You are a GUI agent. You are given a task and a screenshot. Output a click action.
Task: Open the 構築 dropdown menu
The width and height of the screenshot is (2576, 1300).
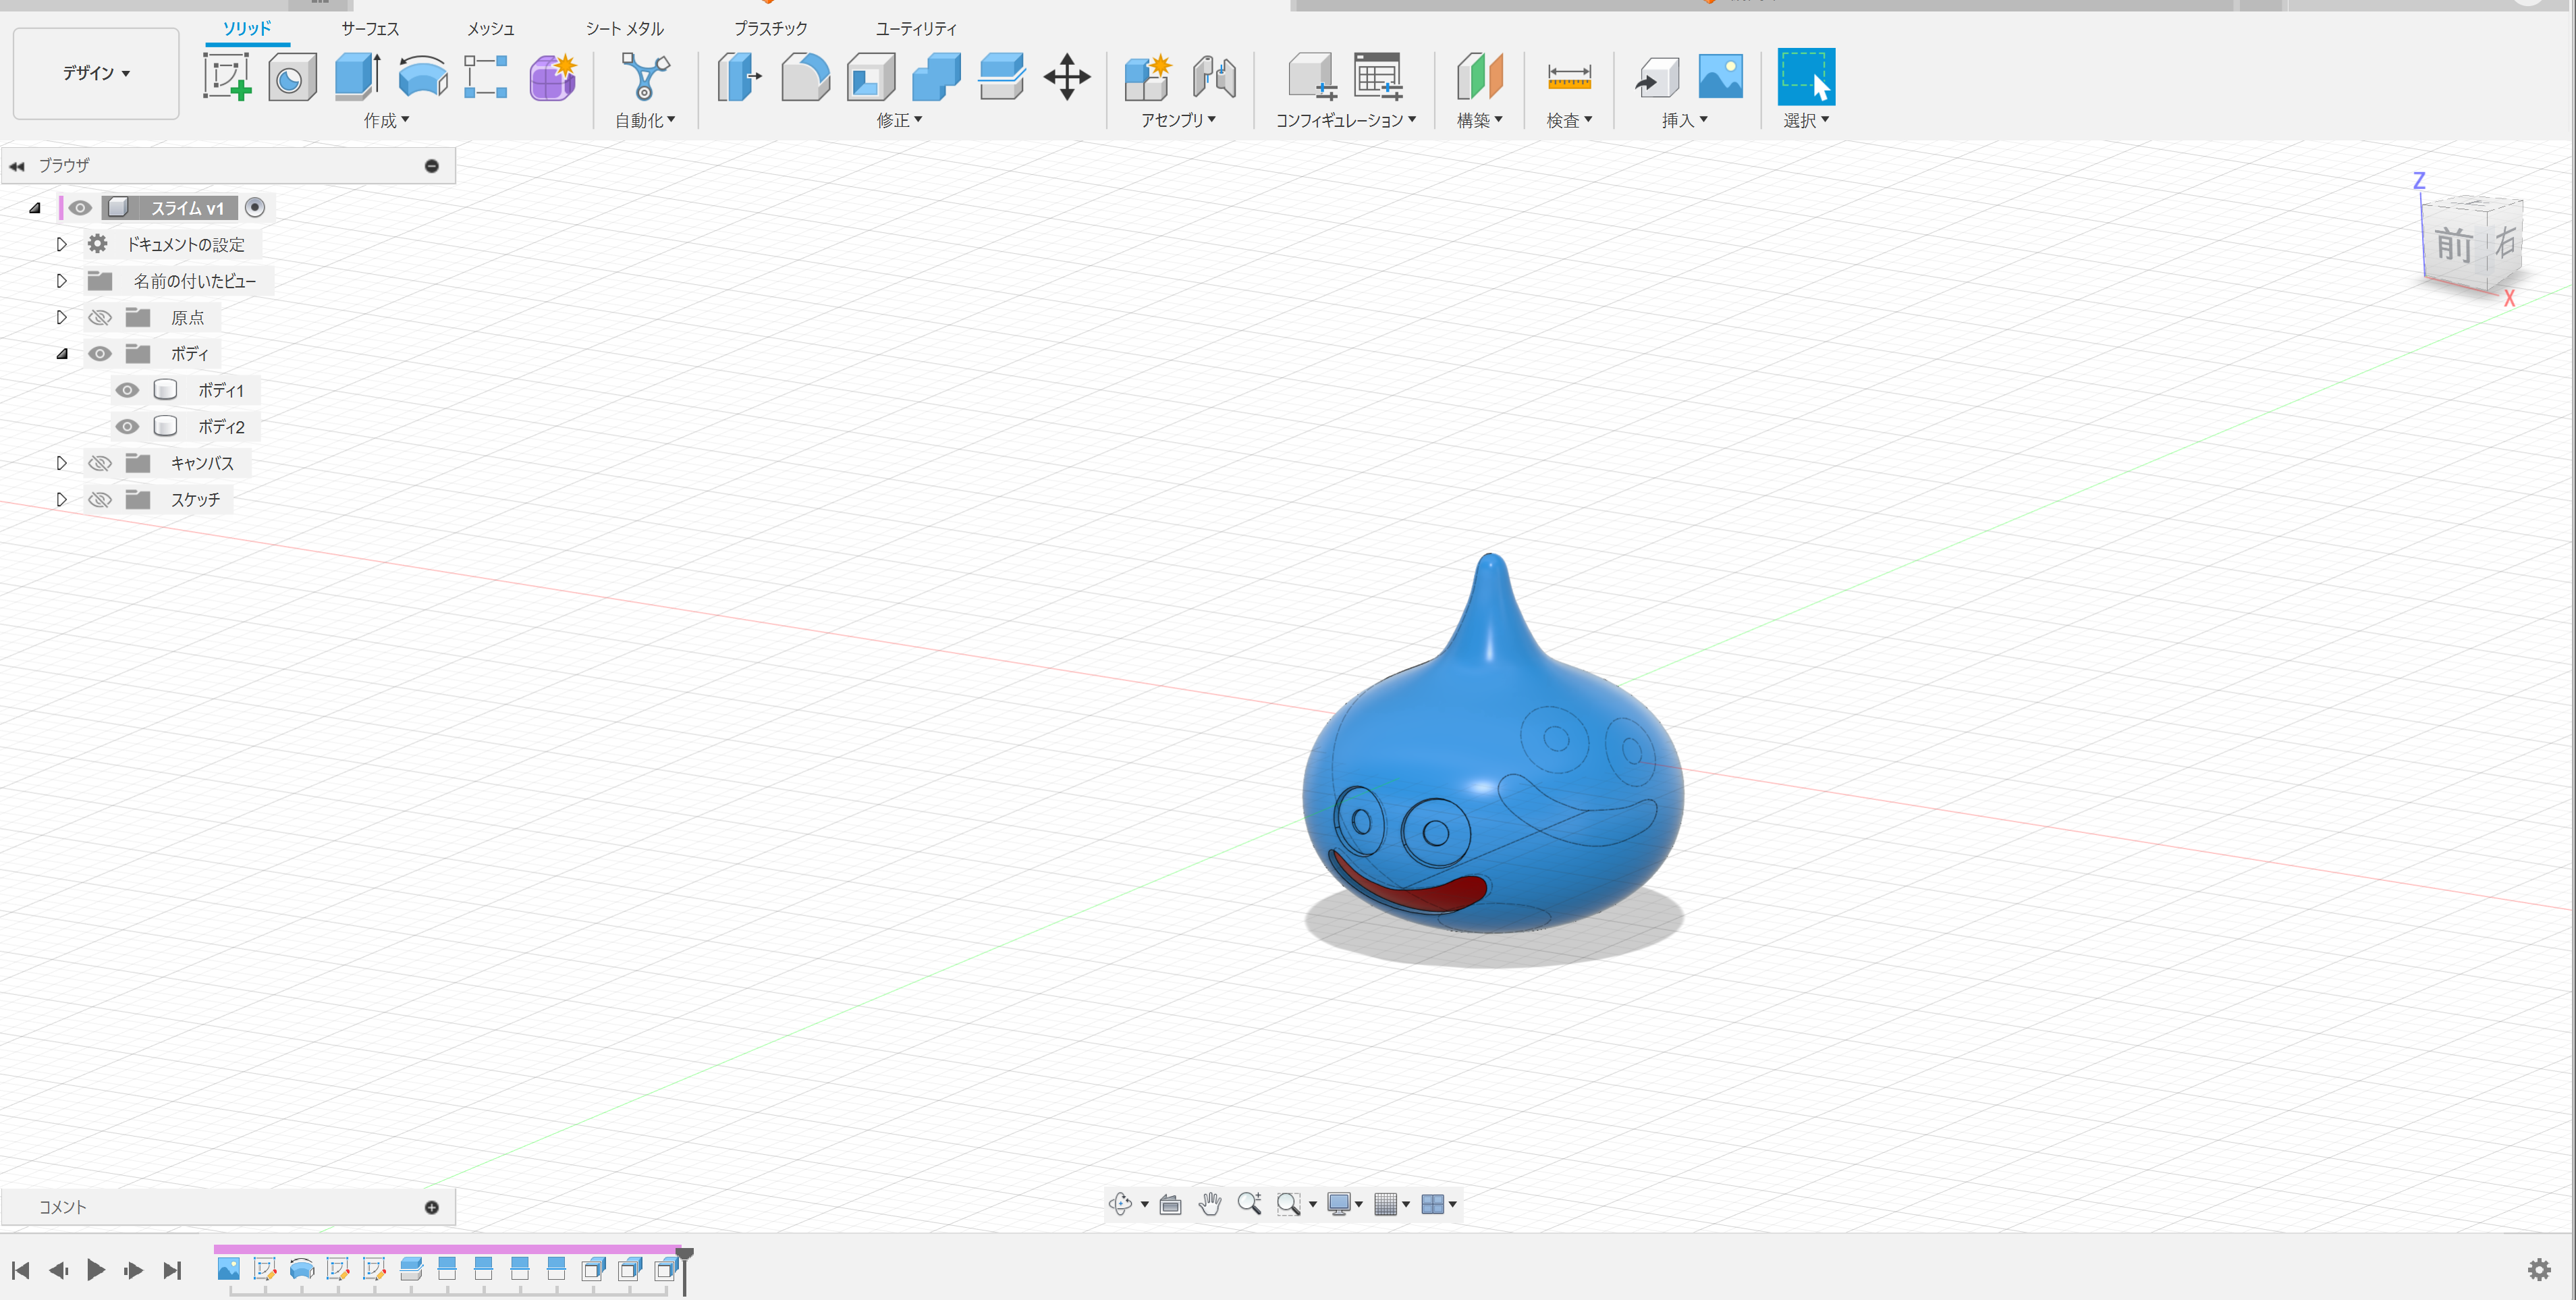click(1480, 120)
